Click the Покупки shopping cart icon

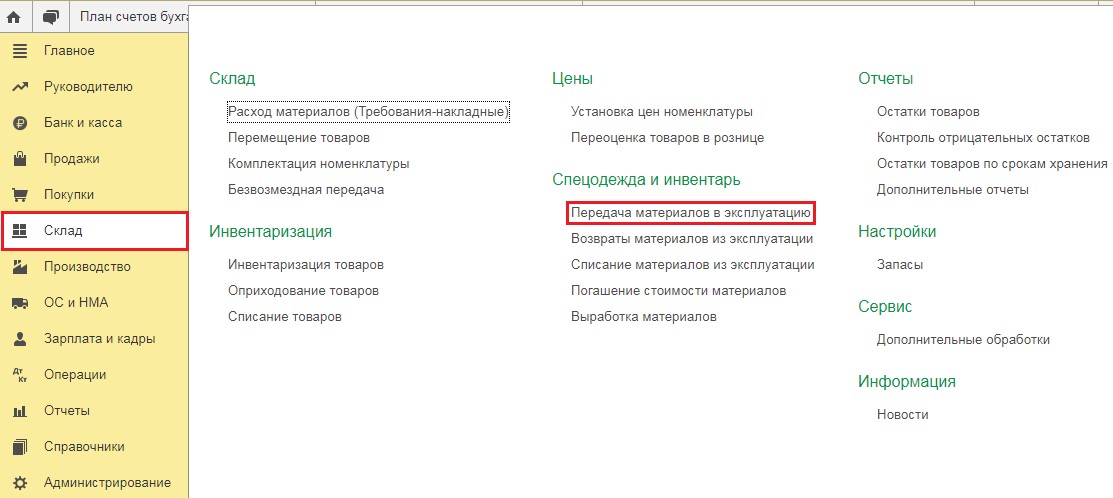pyautogui.click(x=19, y=195)
